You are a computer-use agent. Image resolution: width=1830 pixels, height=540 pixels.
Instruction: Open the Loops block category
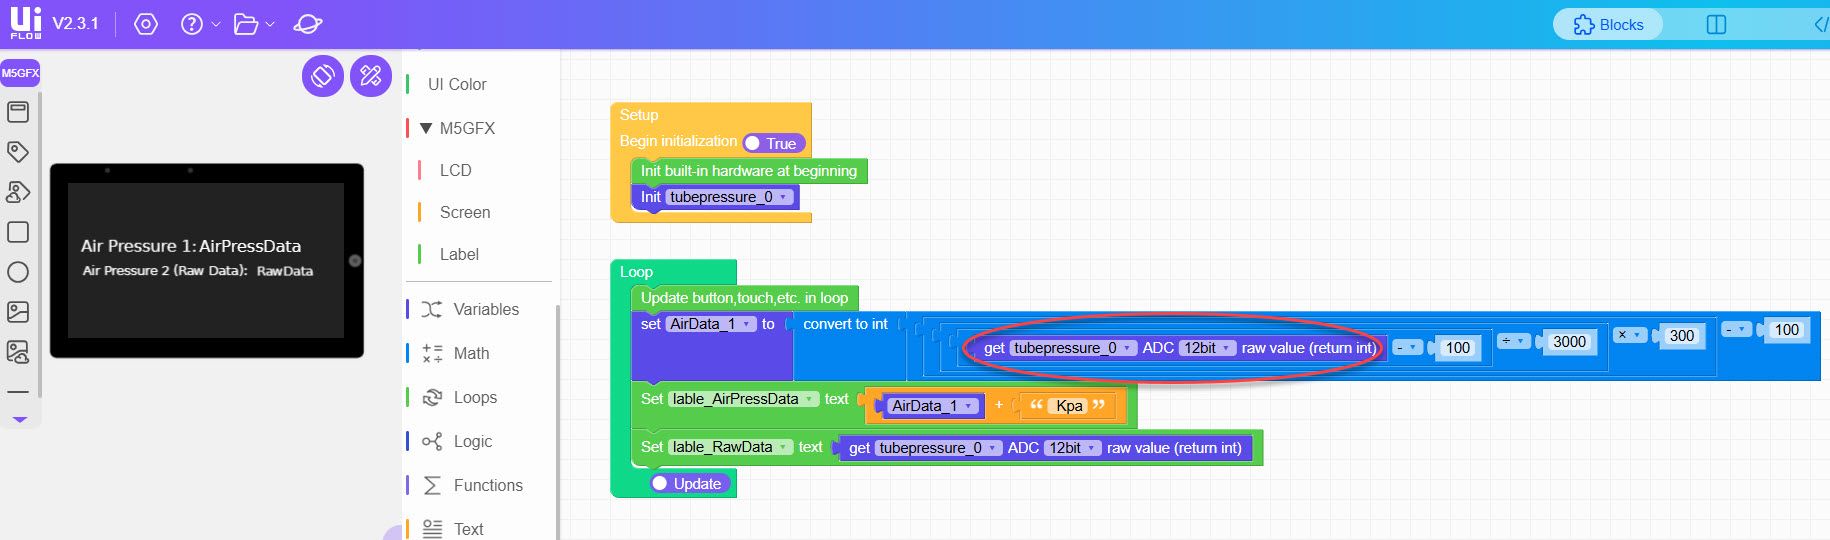(x=475, y=398)
